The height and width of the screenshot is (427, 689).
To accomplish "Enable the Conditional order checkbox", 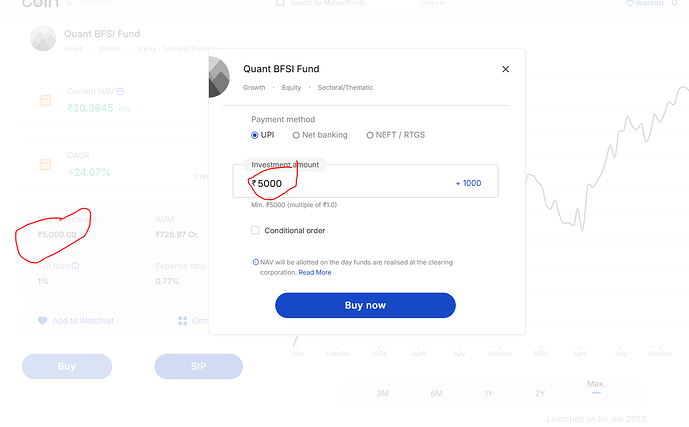I will (x=256, y=230).
